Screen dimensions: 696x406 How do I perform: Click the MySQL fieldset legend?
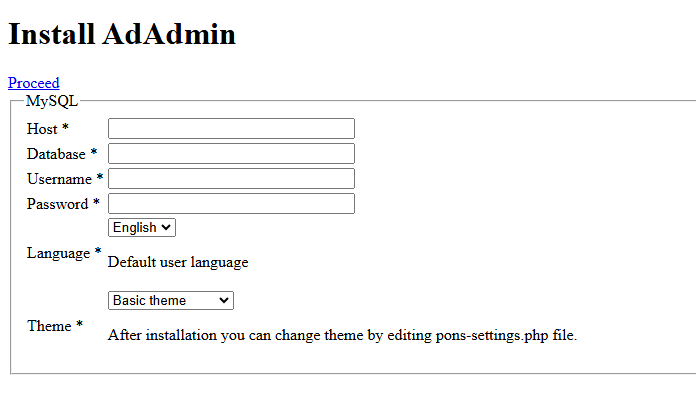pos(52,101)
